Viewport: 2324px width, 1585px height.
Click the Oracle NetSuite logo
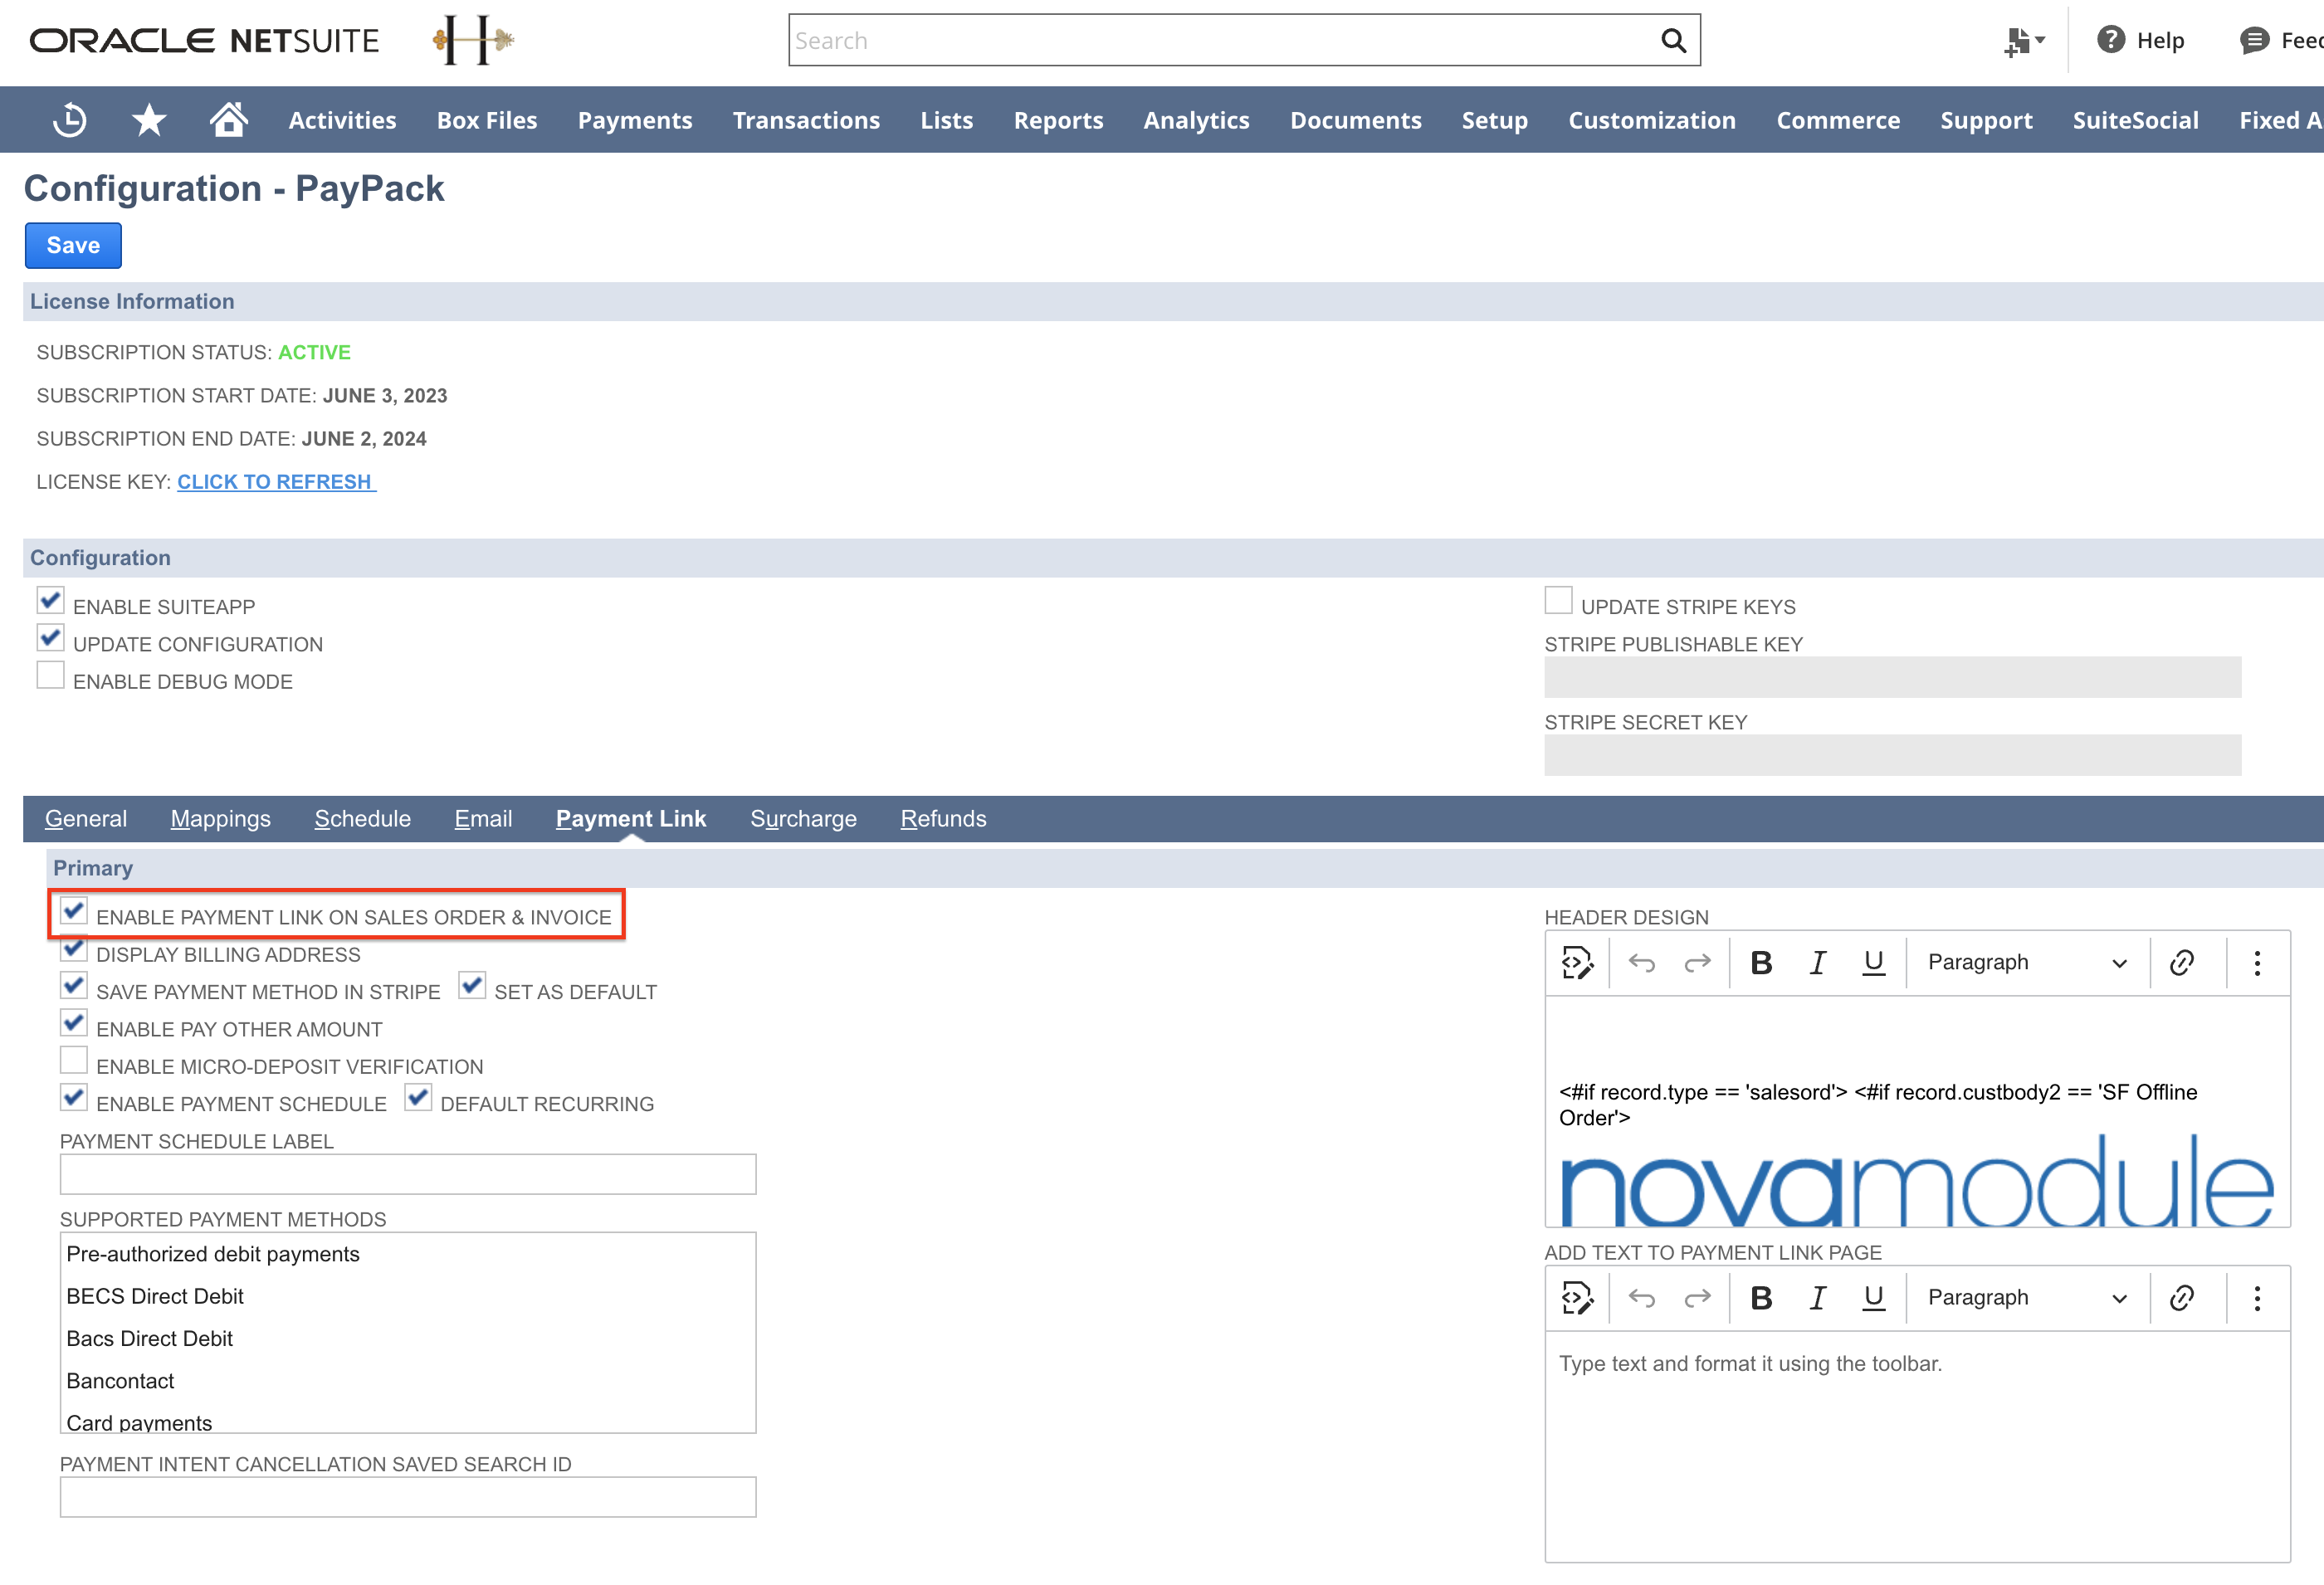[204, 41]
